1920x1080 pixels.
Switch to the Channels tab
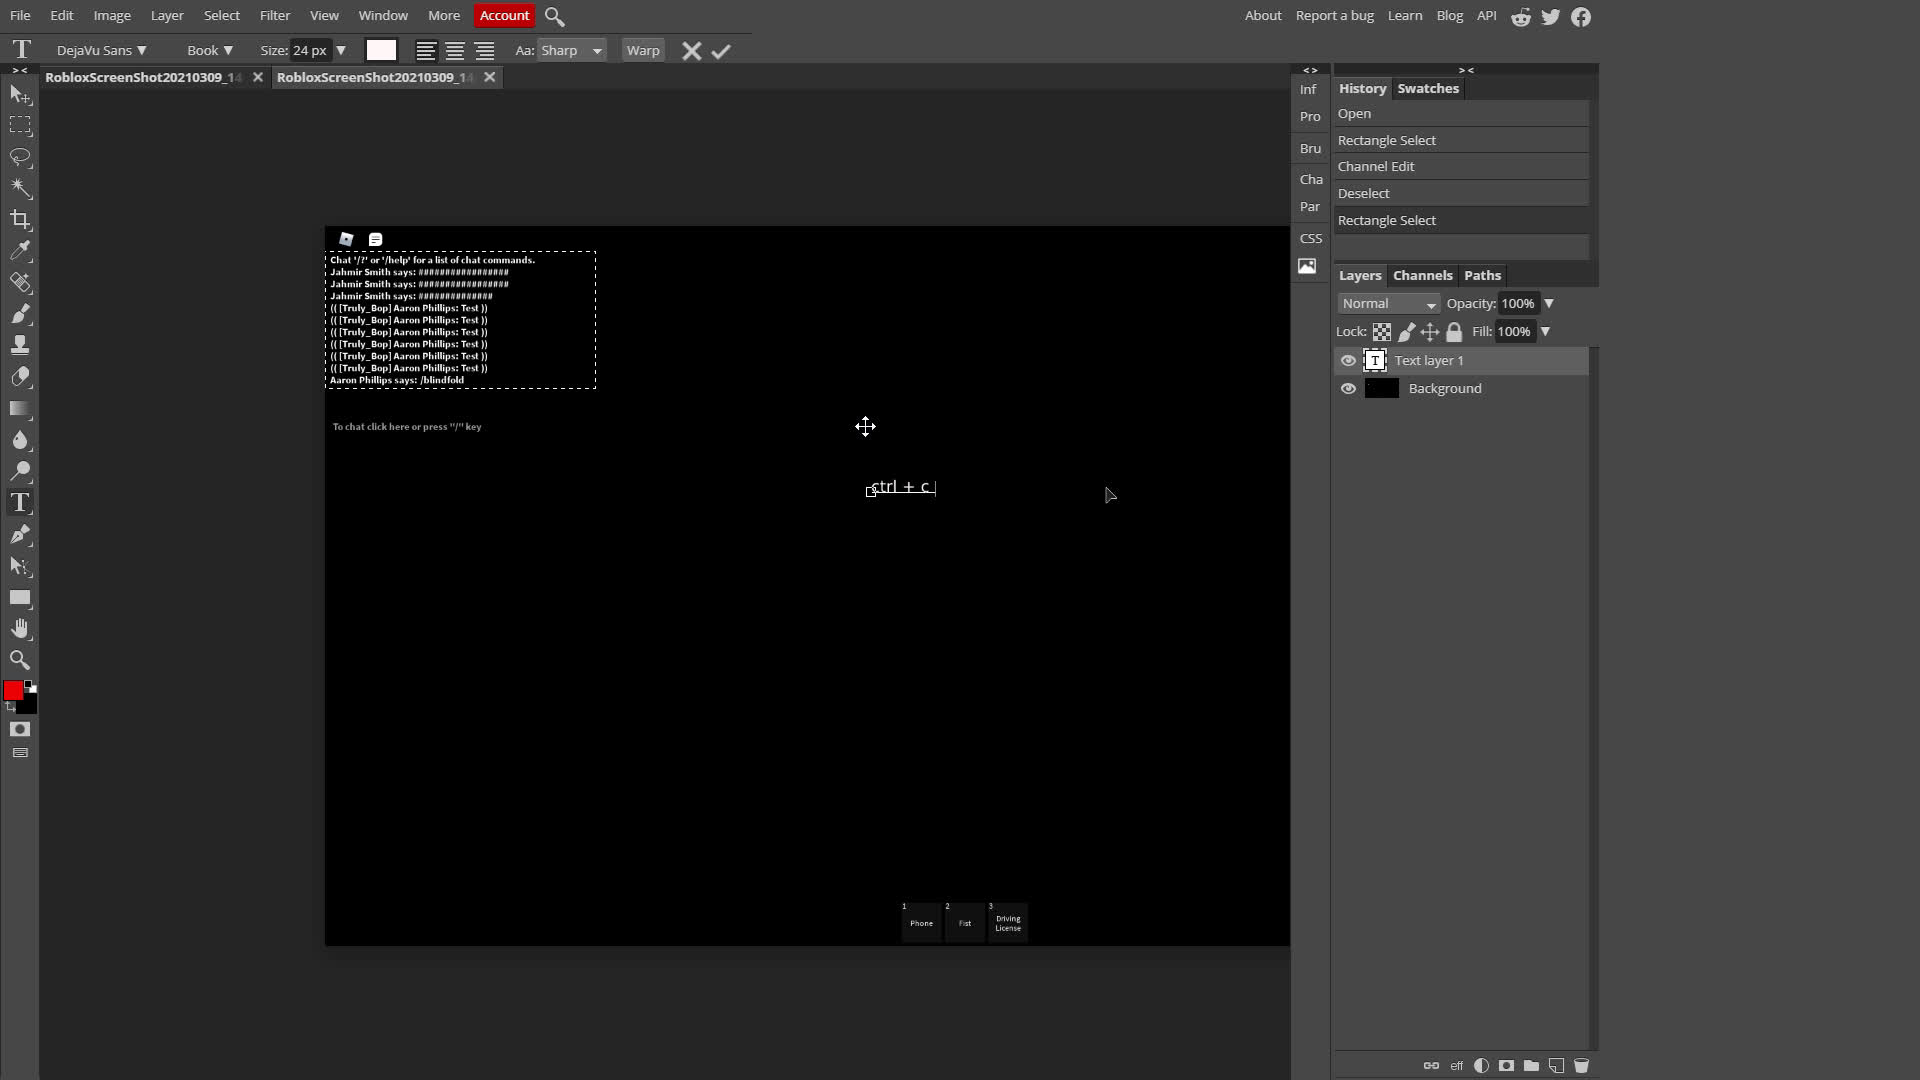tap(1422, 275)
